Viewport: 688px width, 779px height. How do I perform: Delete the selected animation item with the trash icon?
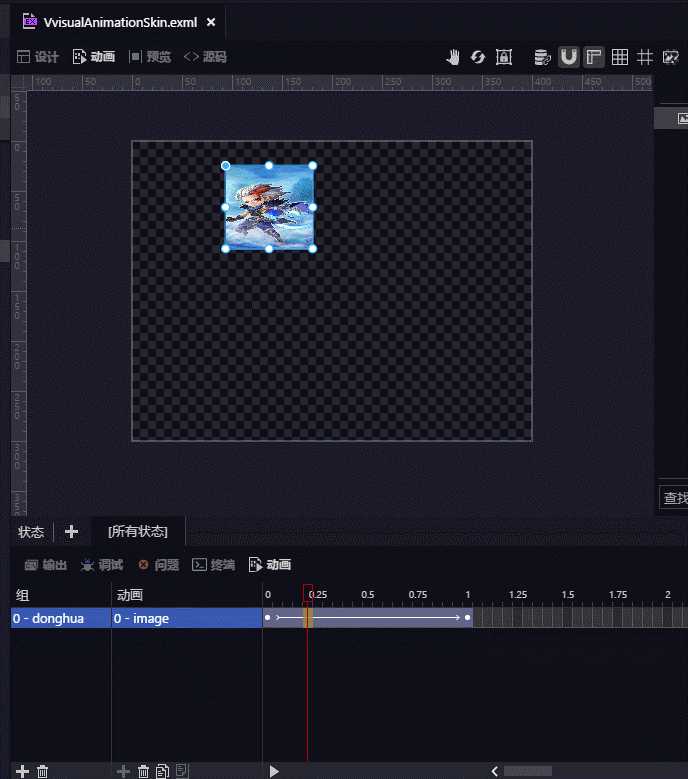point(143,771)
